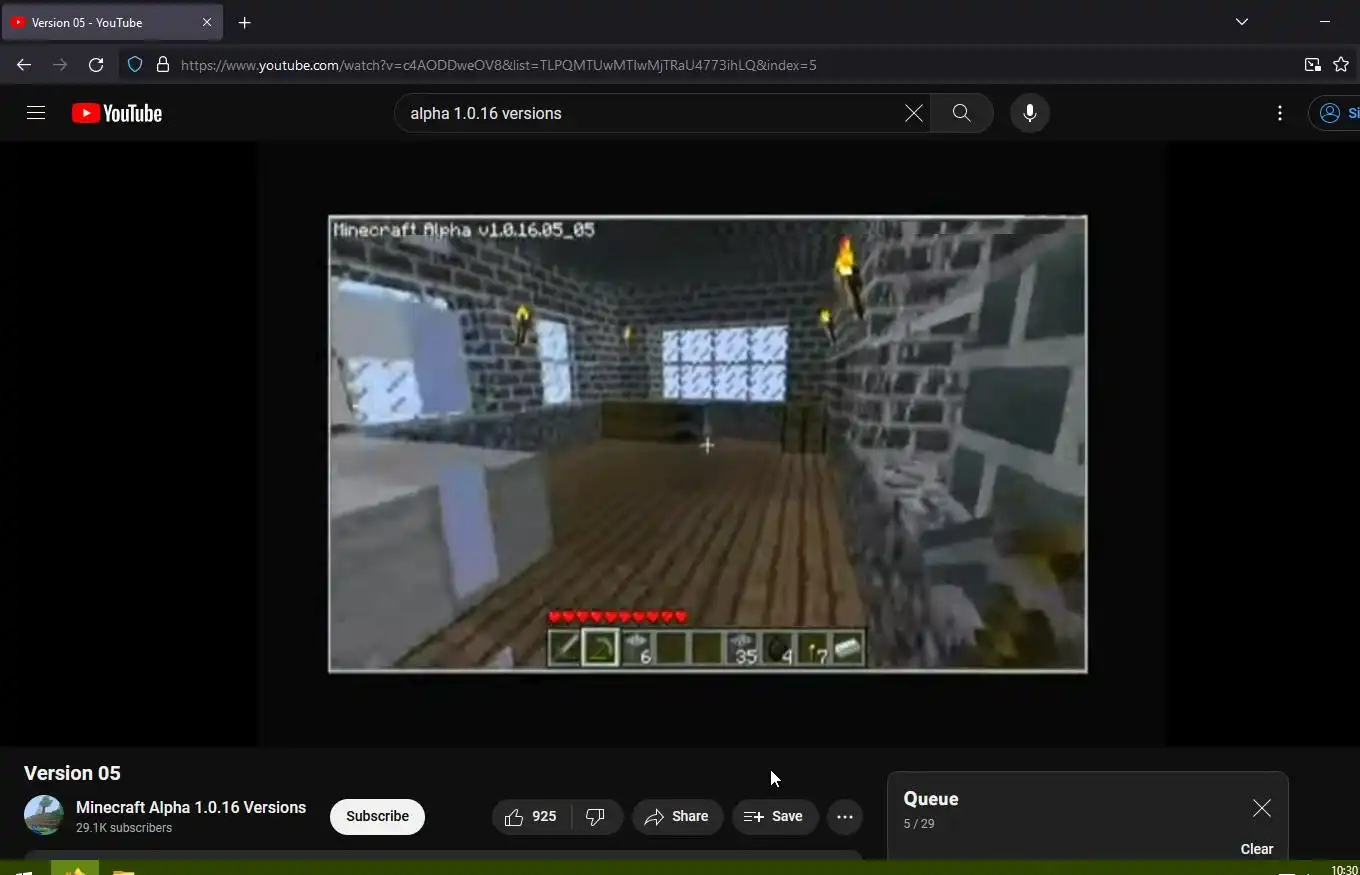List all tabs dropdown chevron

coord(1242,21)
